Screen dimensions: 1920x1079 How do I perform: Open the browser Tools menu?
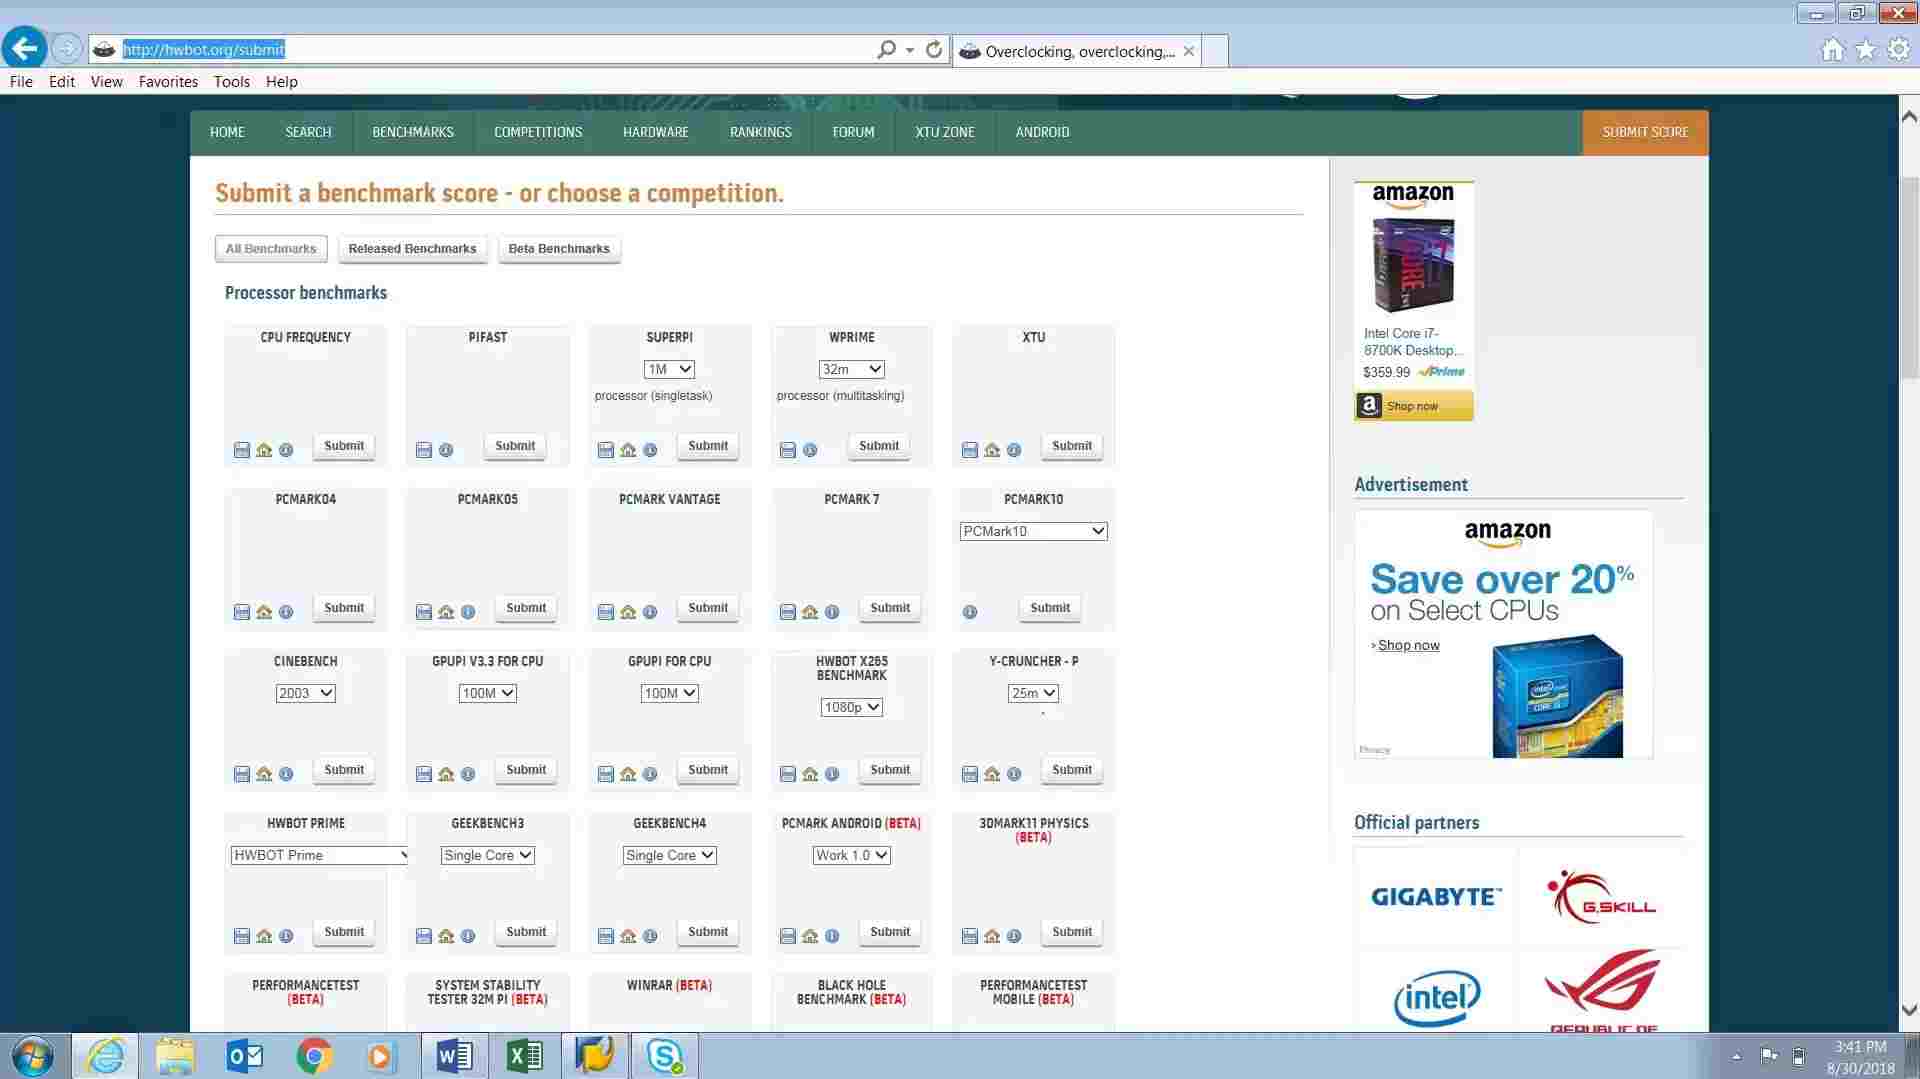pyautogui.click(x=232, y=82)
